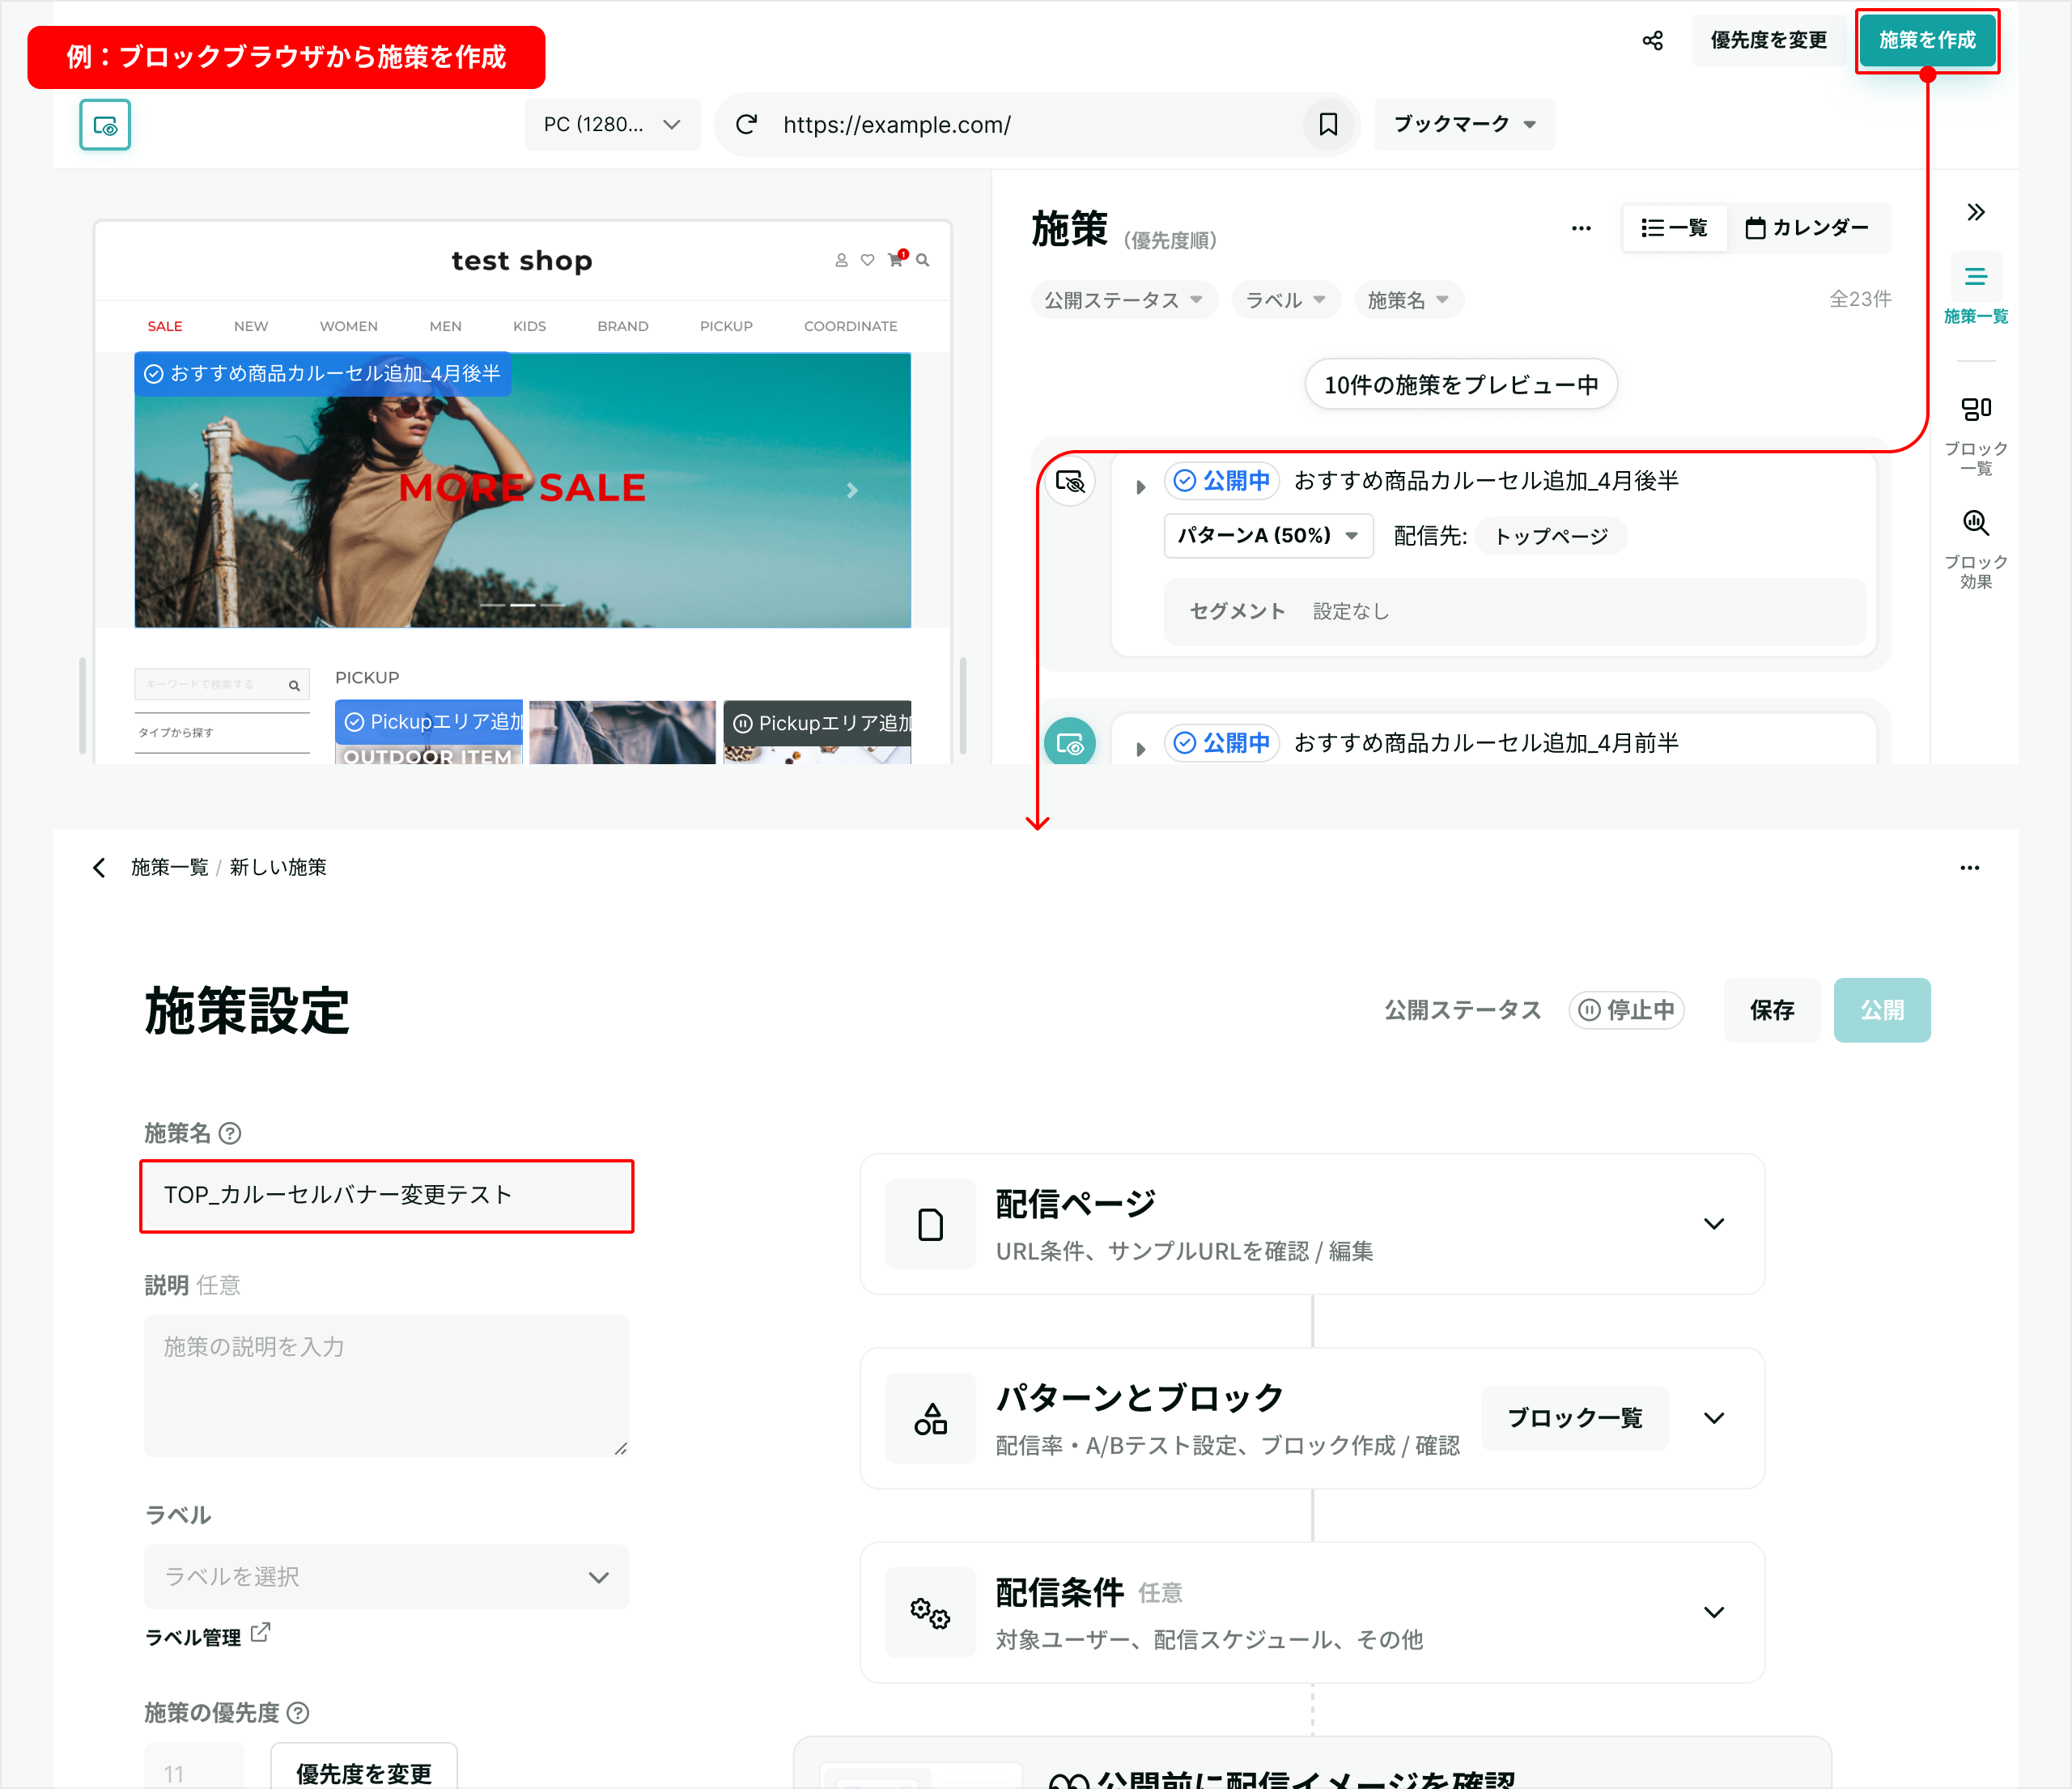This screenshot has width=2072, height=1789.
Task: Click the block browser preview icon
Action: click(105, 125)
